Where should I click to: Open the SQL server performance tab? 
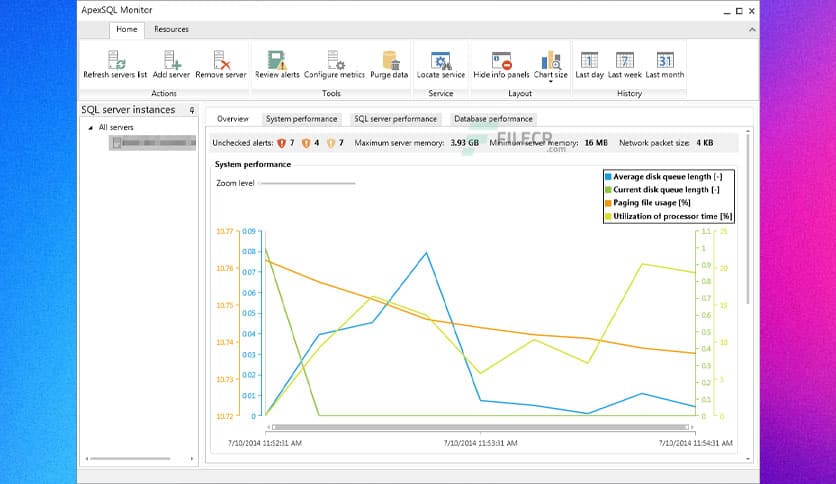click(x=396, y=119)
